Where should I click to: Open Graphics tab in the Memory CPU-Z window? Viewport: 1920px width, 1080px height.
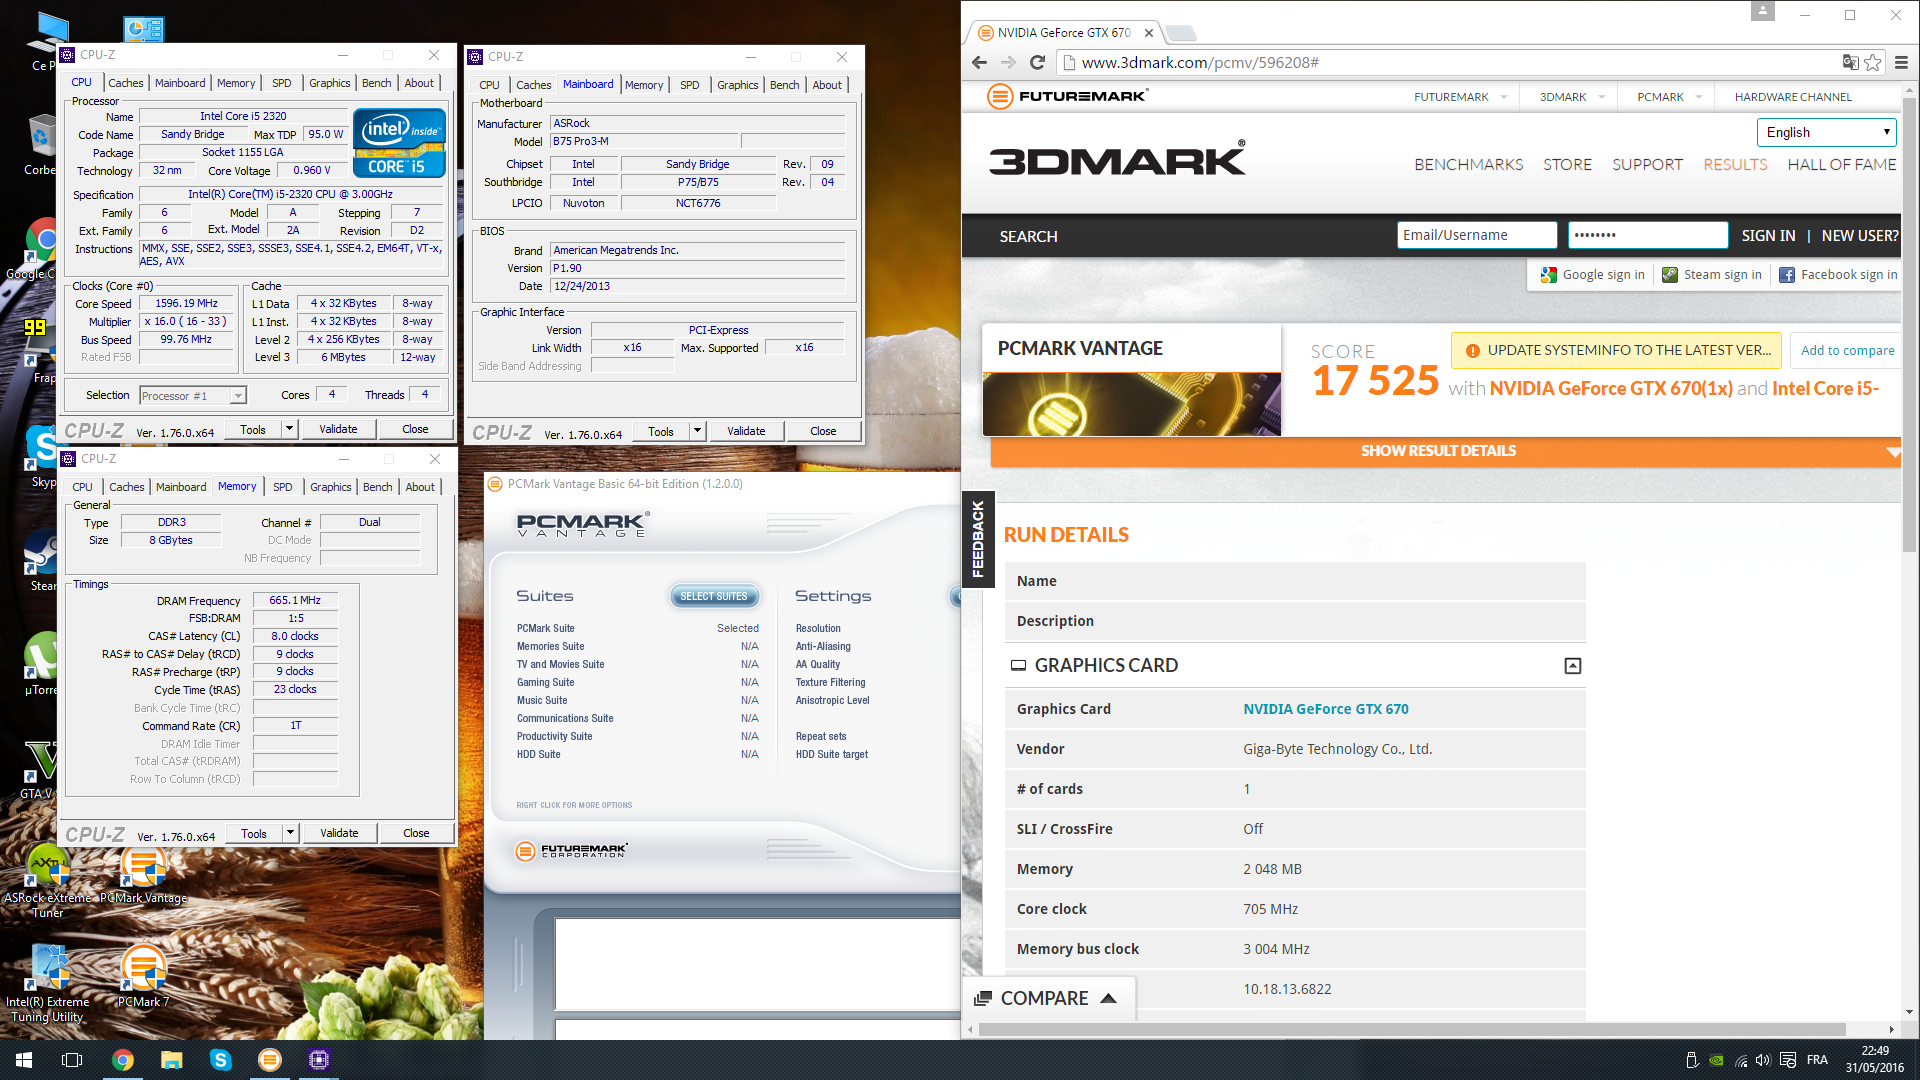click(x=331, y=487)
